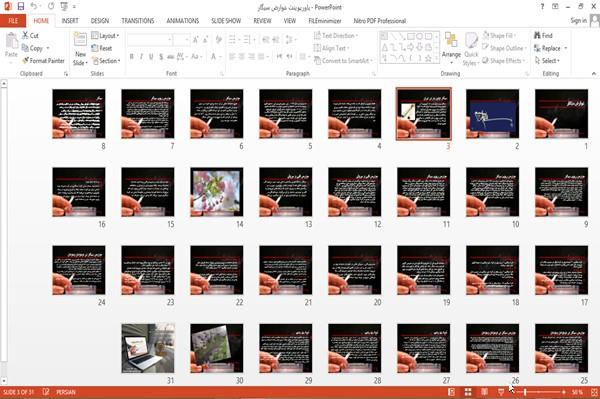The image size is (600, 399).
Task: Click the Ribbon Display Options icon
Action: pos(555,7)
